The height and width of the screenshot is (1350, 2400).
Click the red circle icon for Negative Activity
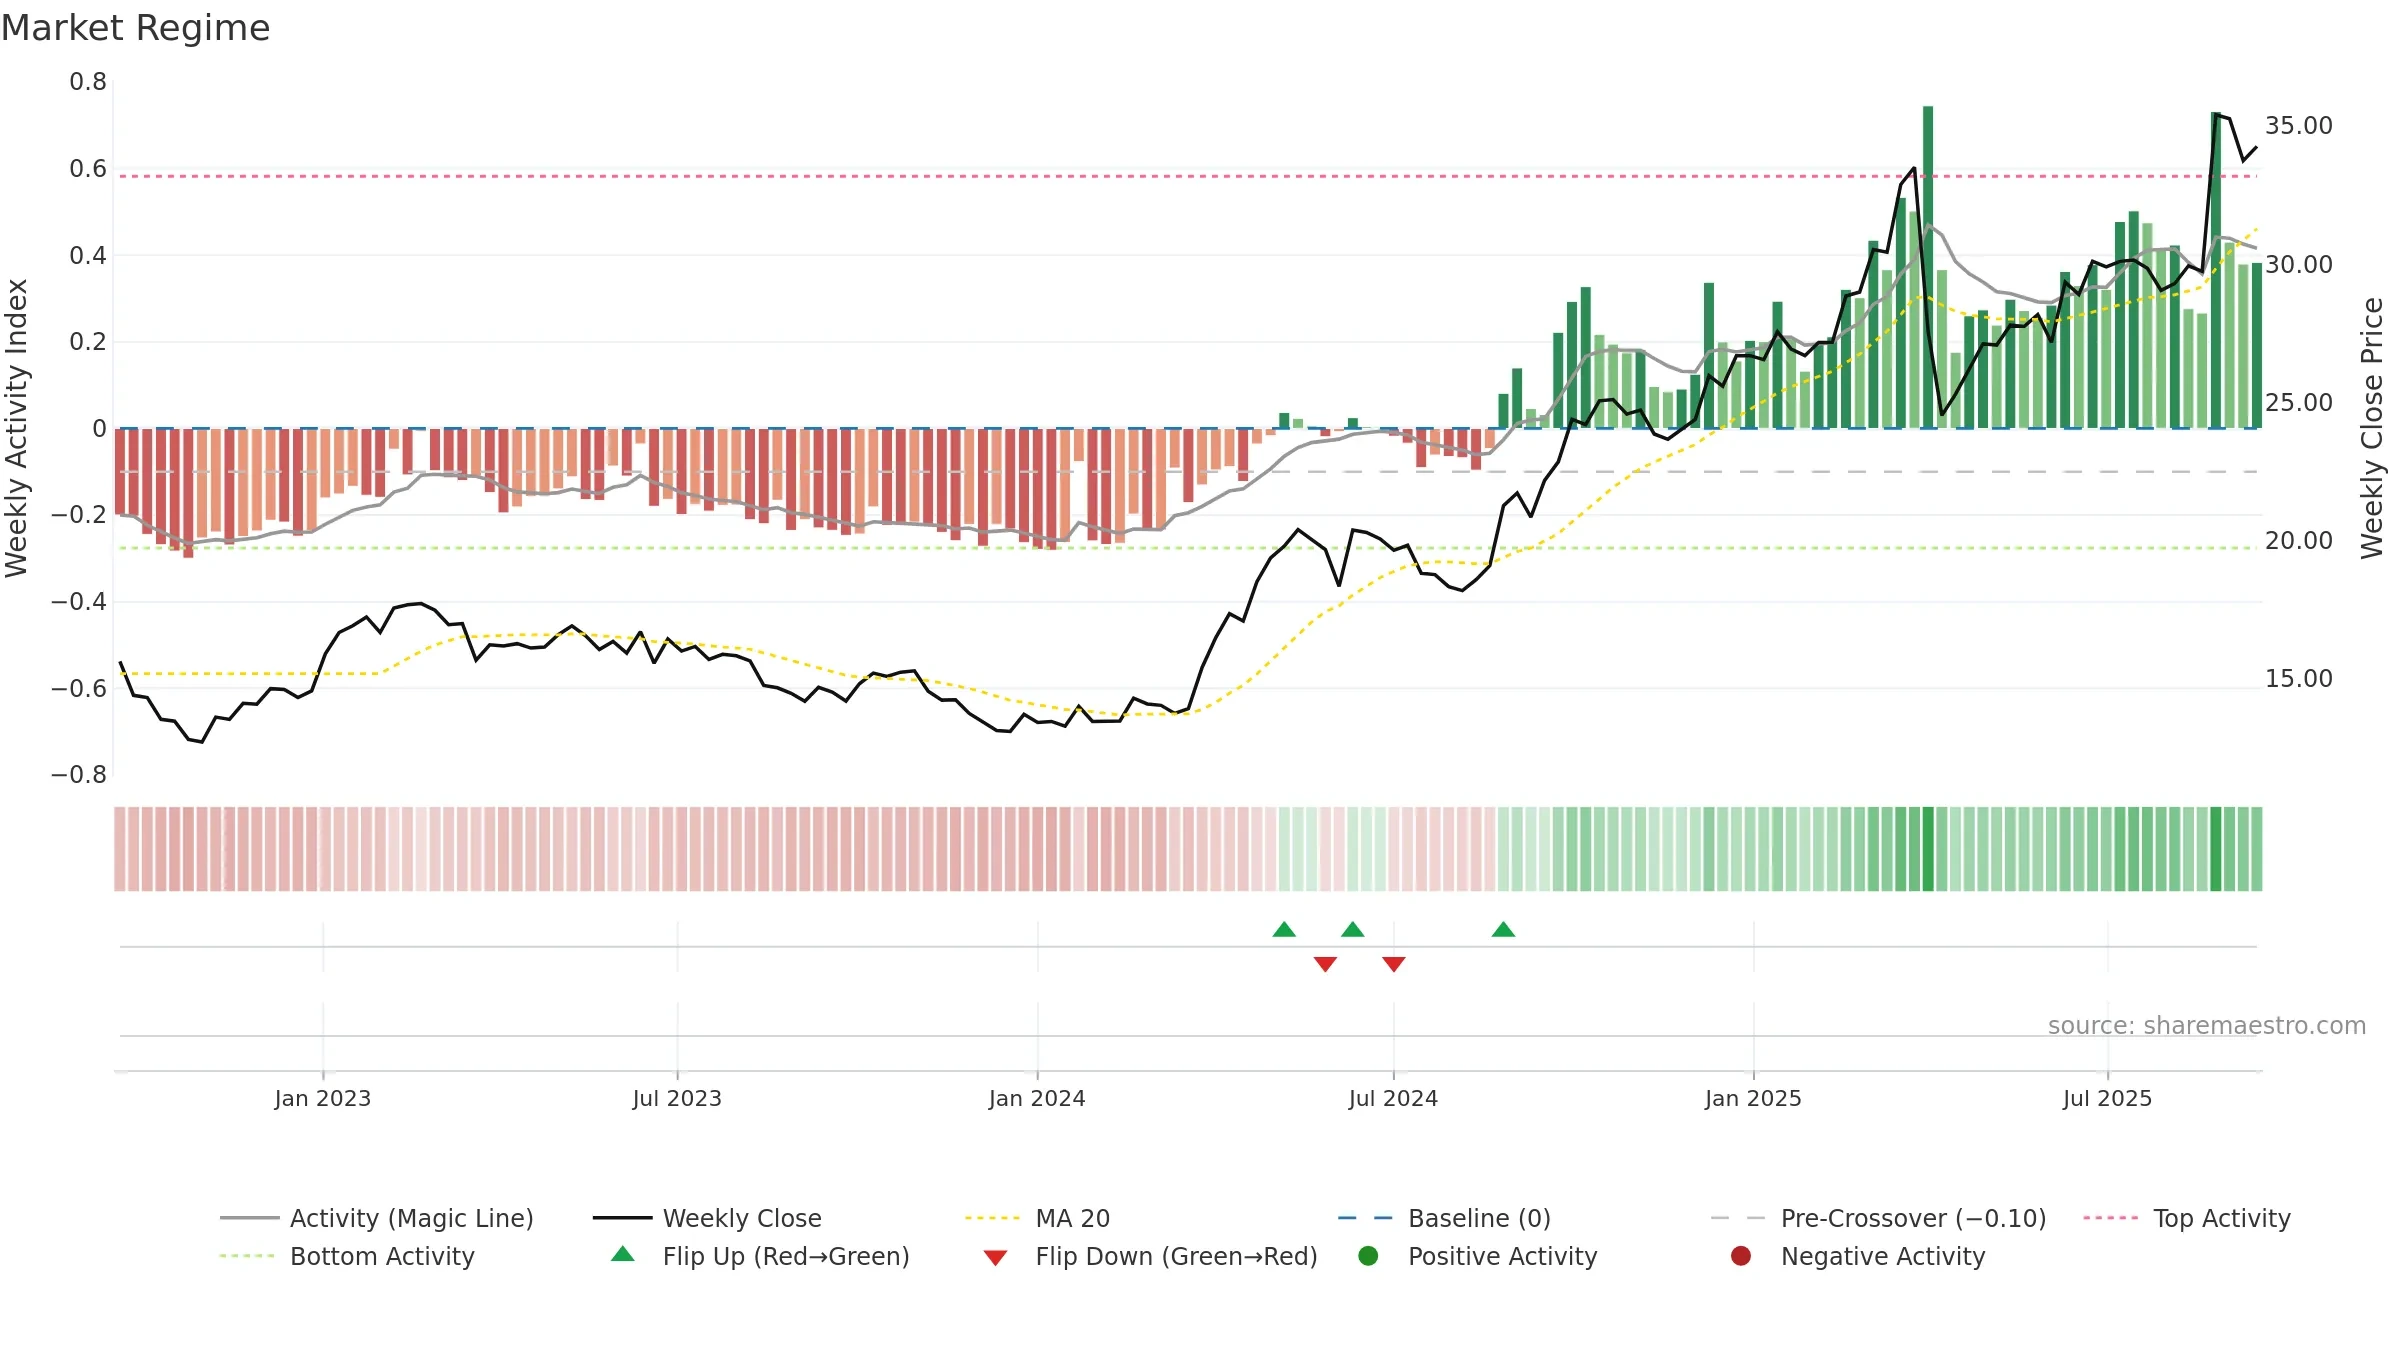(x=1741, y=1256)
